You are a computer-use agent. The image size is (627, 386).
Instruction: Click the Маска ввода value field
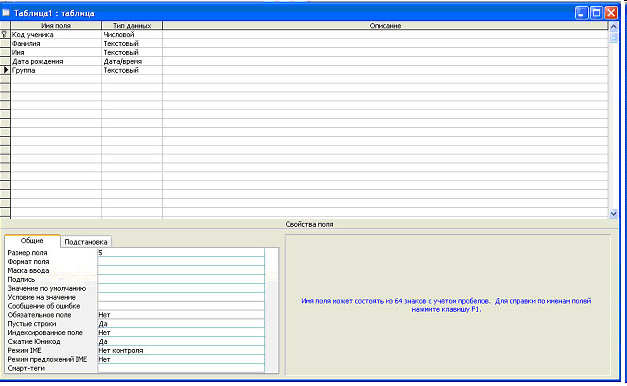[x=181, y=270]
